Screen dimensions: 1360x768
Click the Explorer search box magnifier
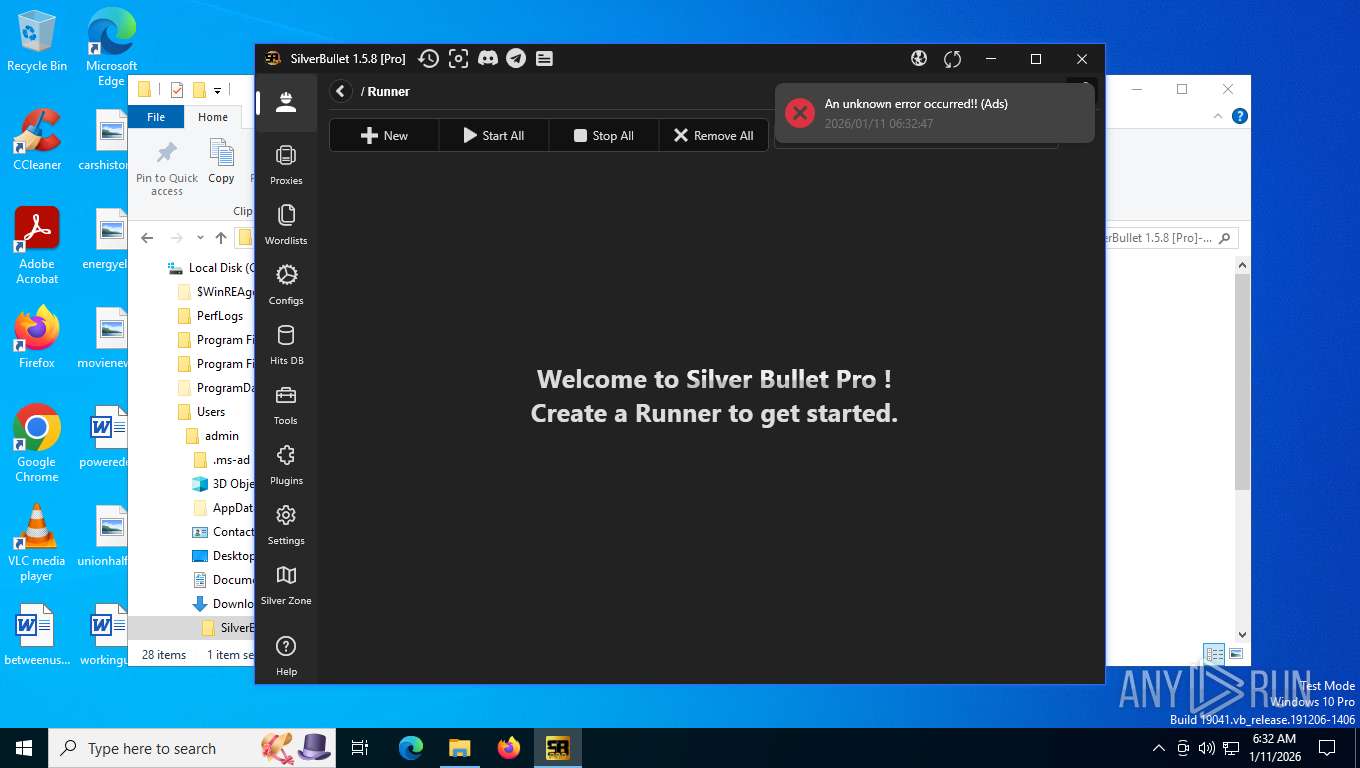(1226, 238)
